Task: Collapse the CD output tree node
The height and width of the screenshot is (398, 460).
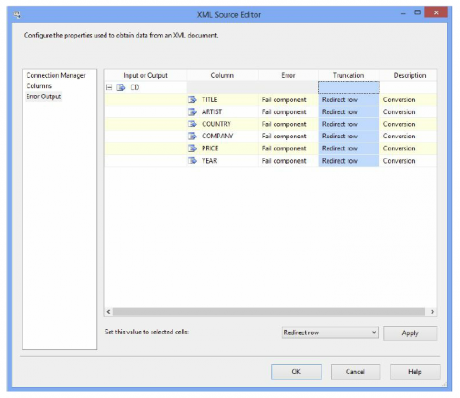Action: pos(109,88)
